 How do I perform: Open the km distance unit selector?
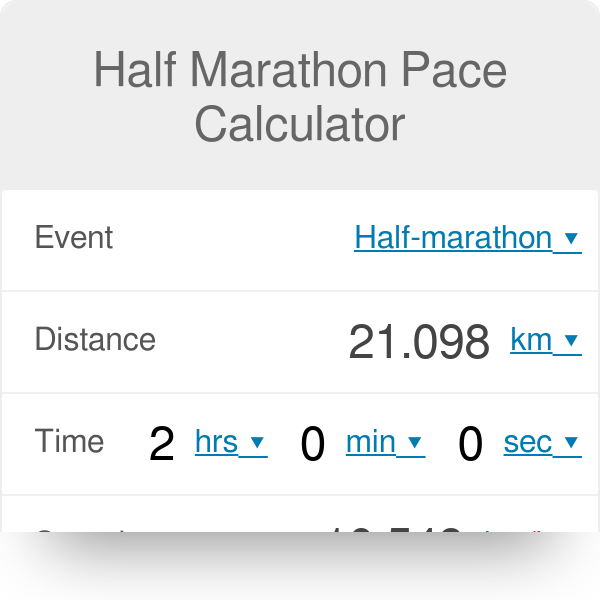532,340
